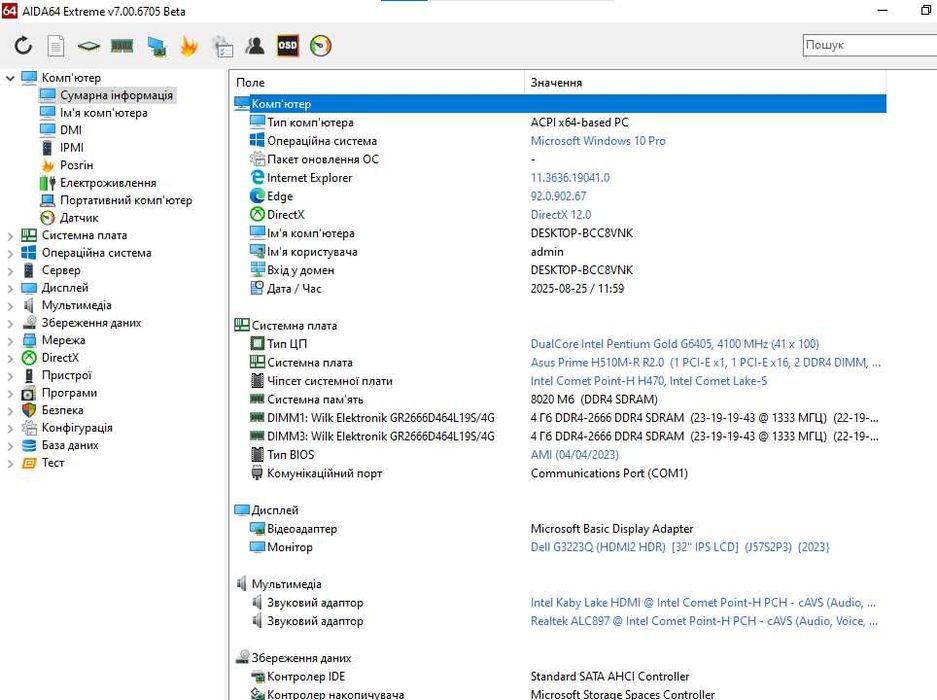The width and height of the screenshot is (937, 700).
Task: Open the Microsoft Windows 10 Pro link
Action: pos(598,141)
